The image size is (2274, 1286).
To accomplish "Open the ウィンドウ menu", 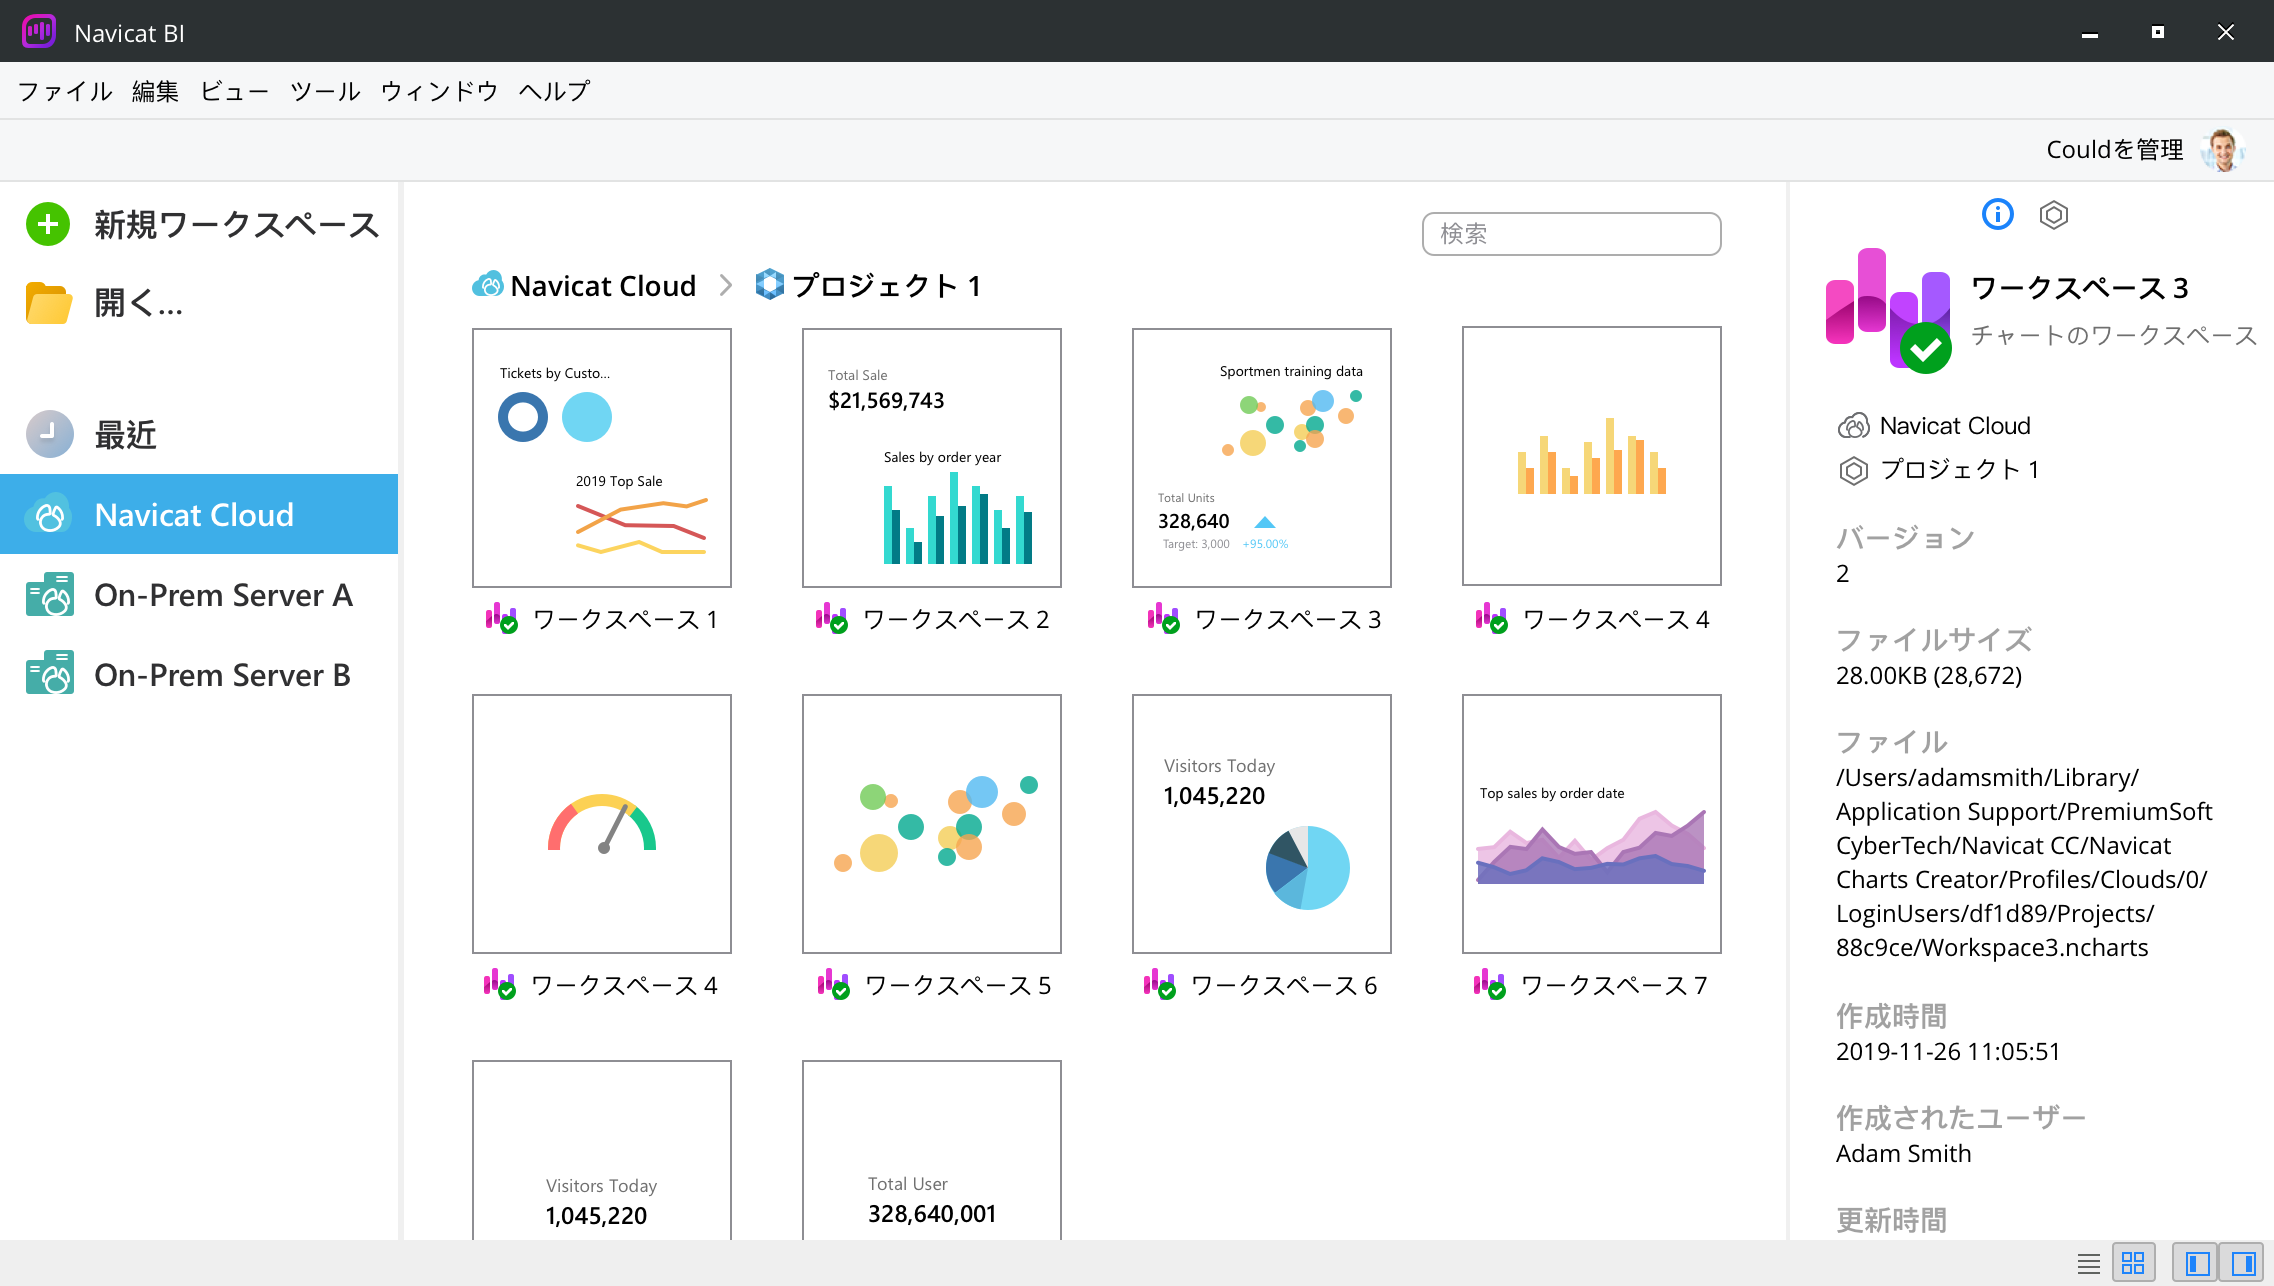I will [439, 91].
